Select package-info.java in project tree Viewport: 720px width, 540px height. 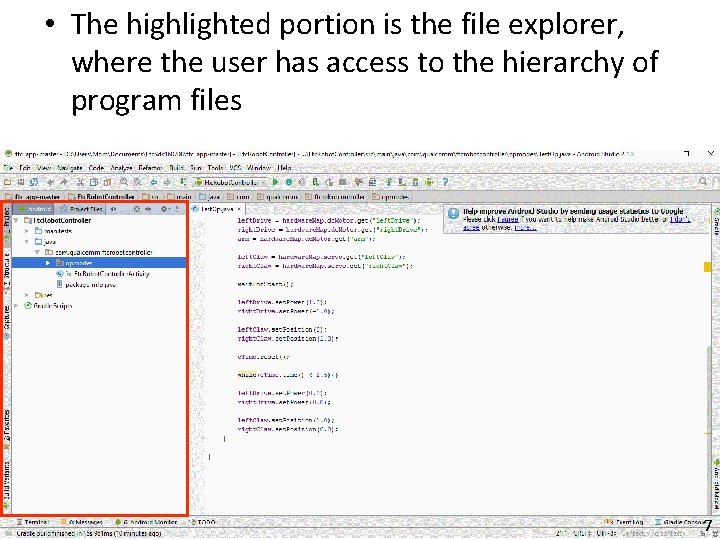pyautogui.click(x=86, y=285)
